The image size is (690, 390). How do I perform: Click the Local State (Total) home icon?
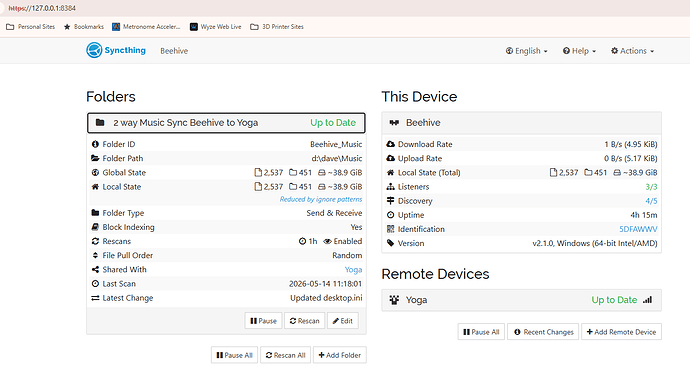pos(390,173)
